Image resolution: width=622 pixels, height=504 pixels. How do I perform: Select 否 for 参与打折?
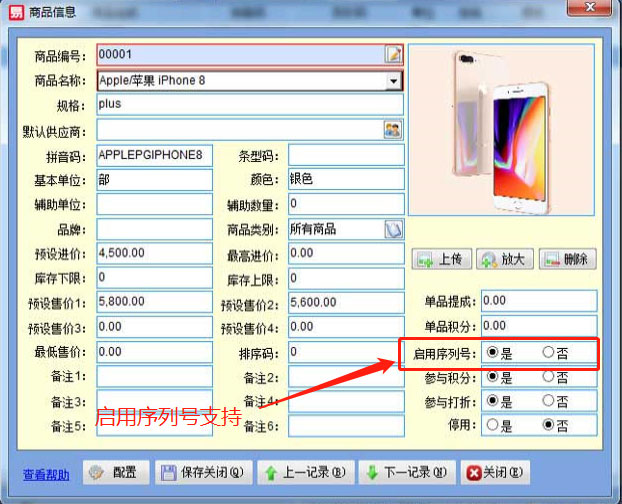548,401
